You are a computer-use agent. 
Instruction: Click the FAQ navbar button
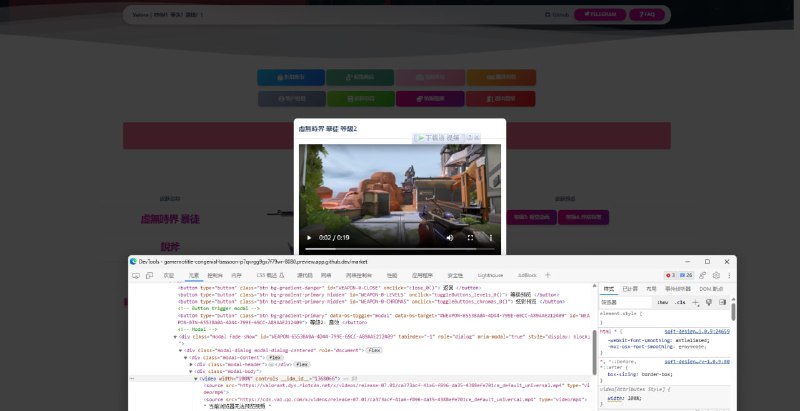pos(647,14)
